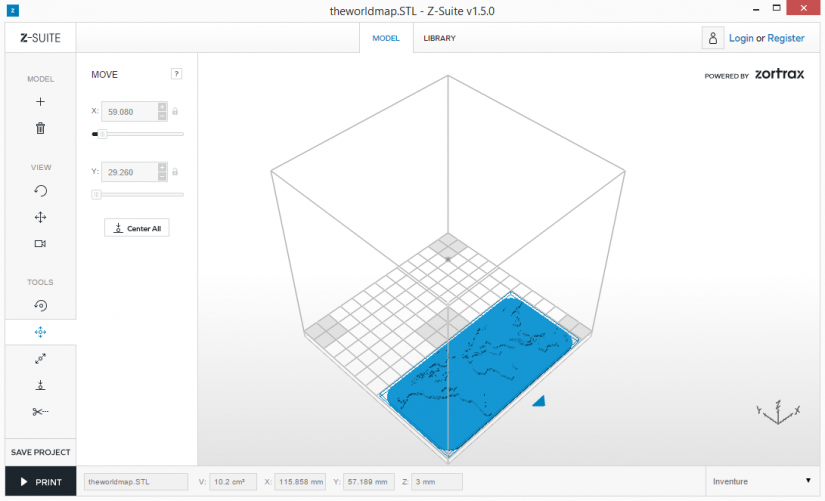Select the Split scissors tool
Viewport: 825px width, 501px height.
(x=41, y=412)
